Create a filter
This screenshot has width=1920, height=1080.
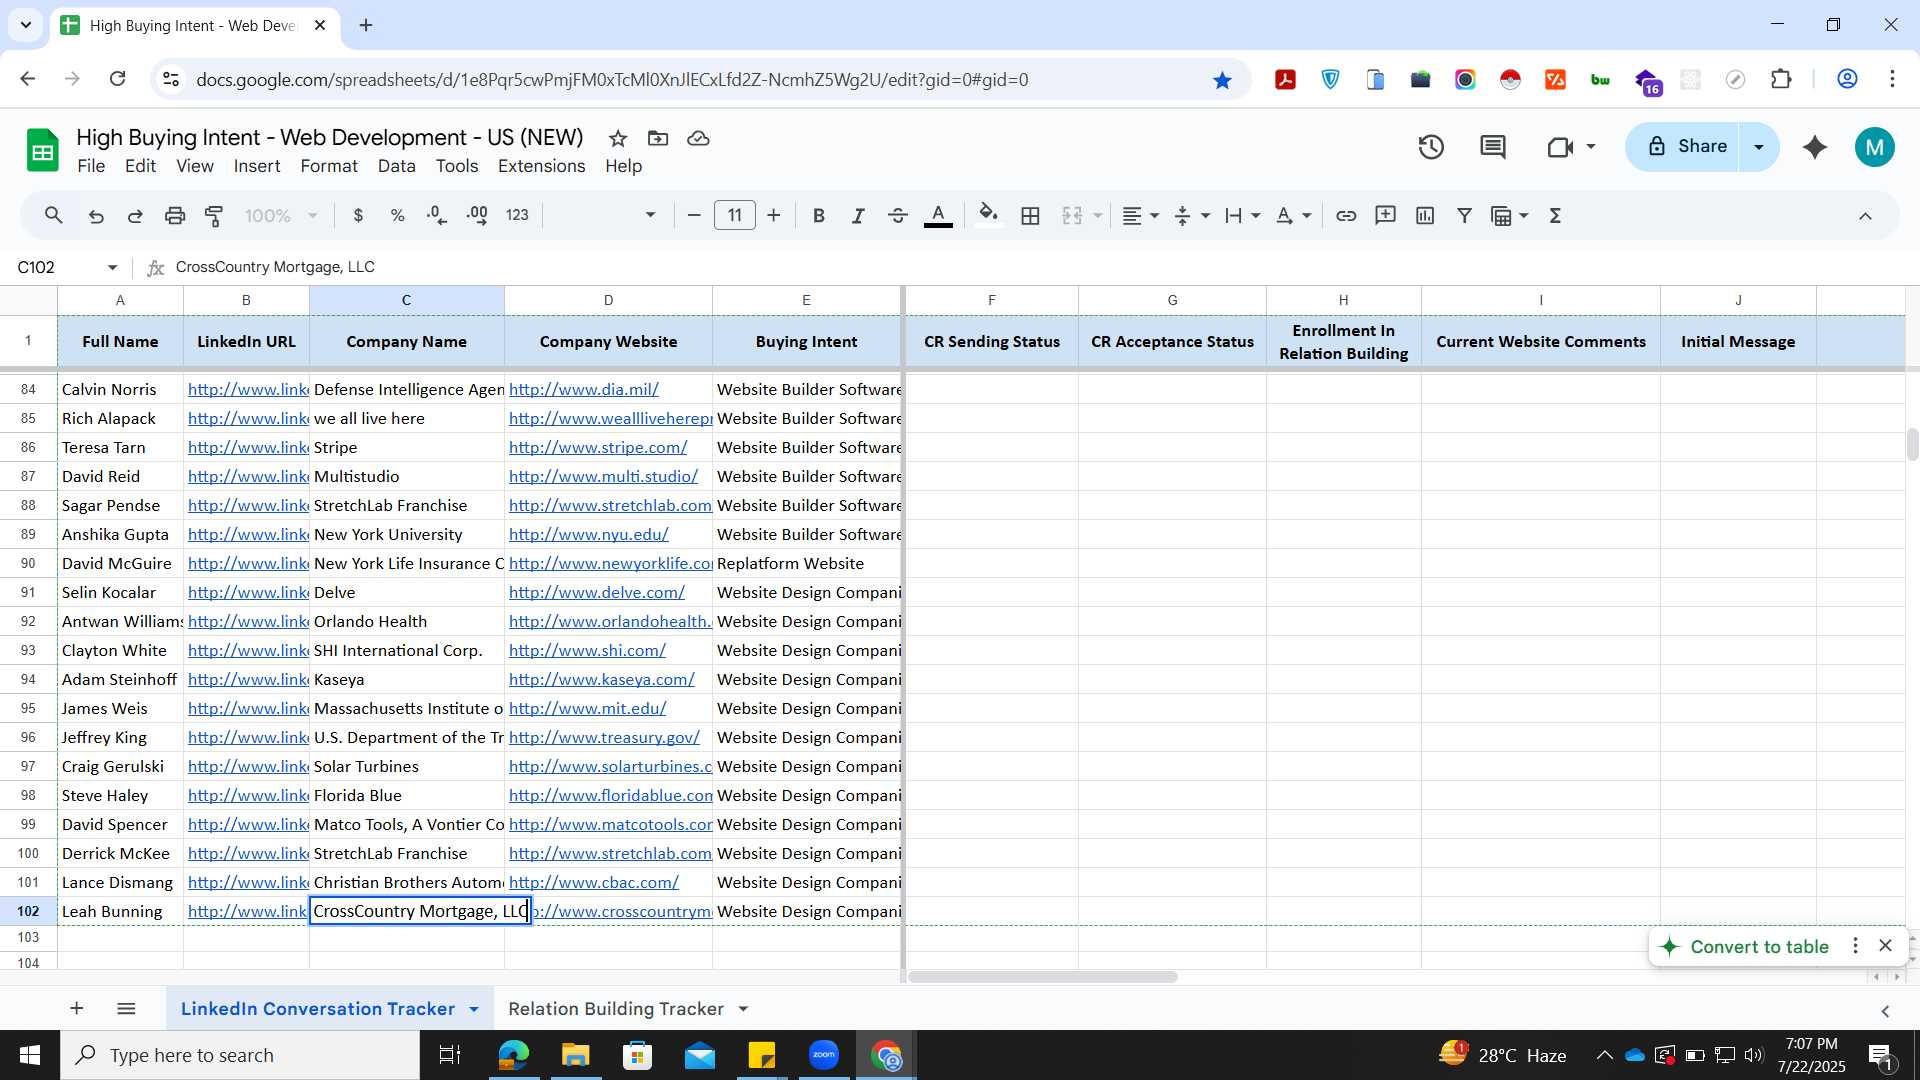click(1464, 215)
